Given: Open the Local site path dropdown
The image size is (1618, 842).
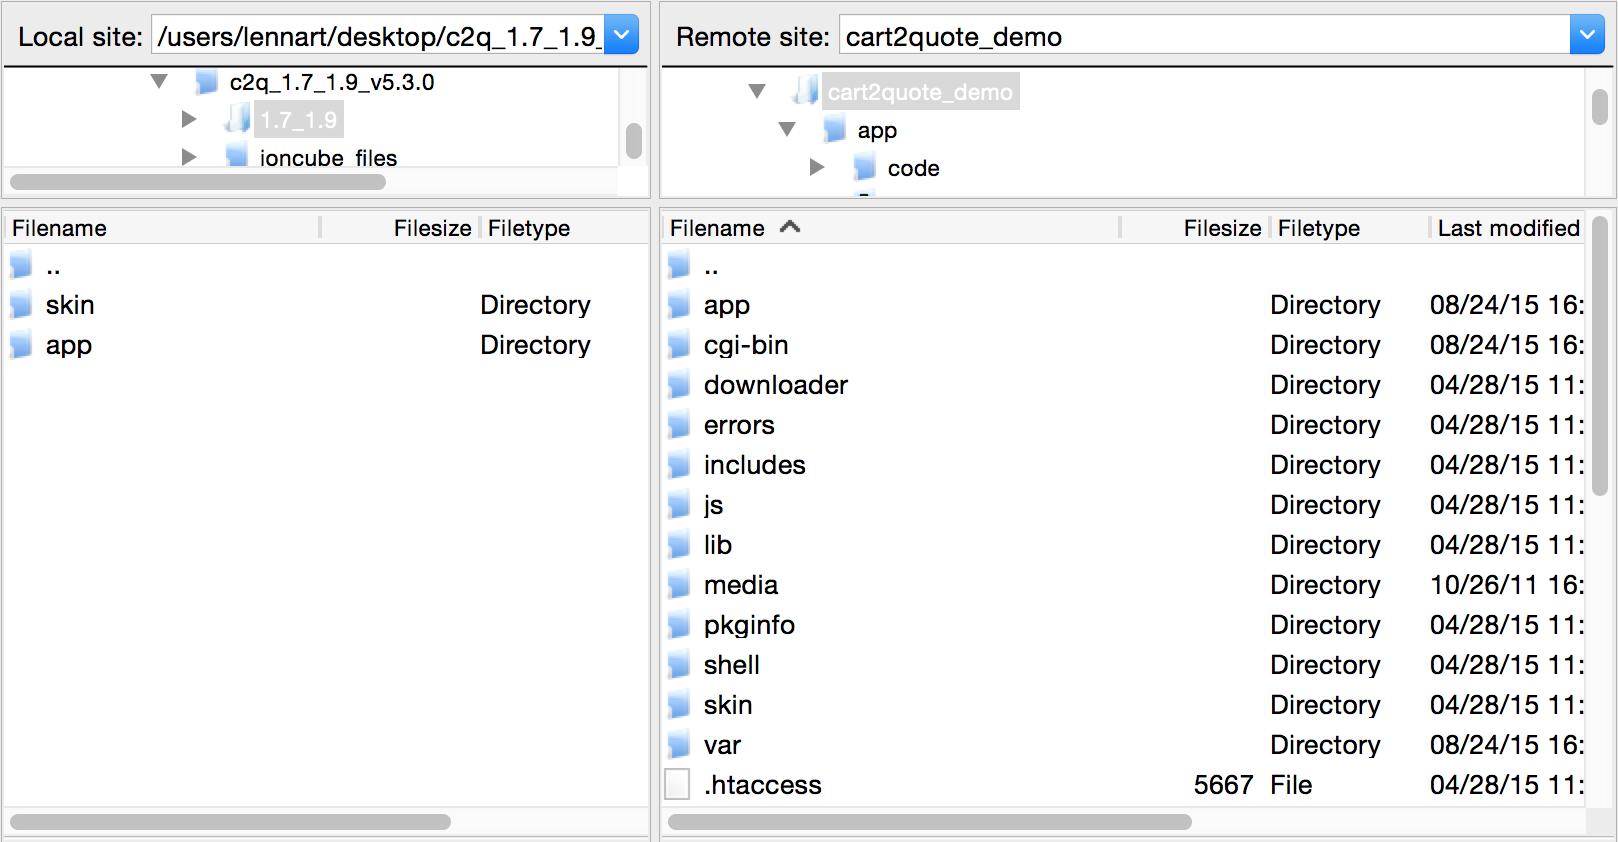Looking at the screenshot, I should [x=621, y=36].
